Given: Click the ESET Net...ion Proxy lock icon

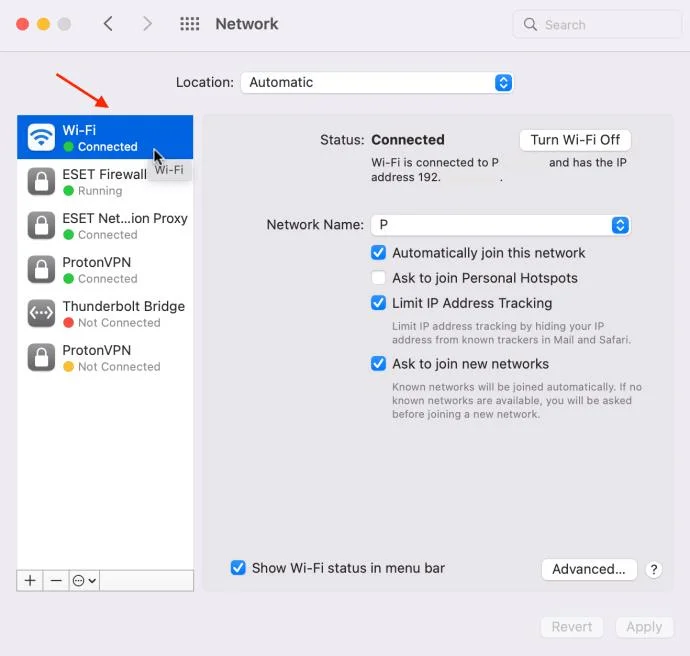Looking at the screenshot, I should [41, 225].
